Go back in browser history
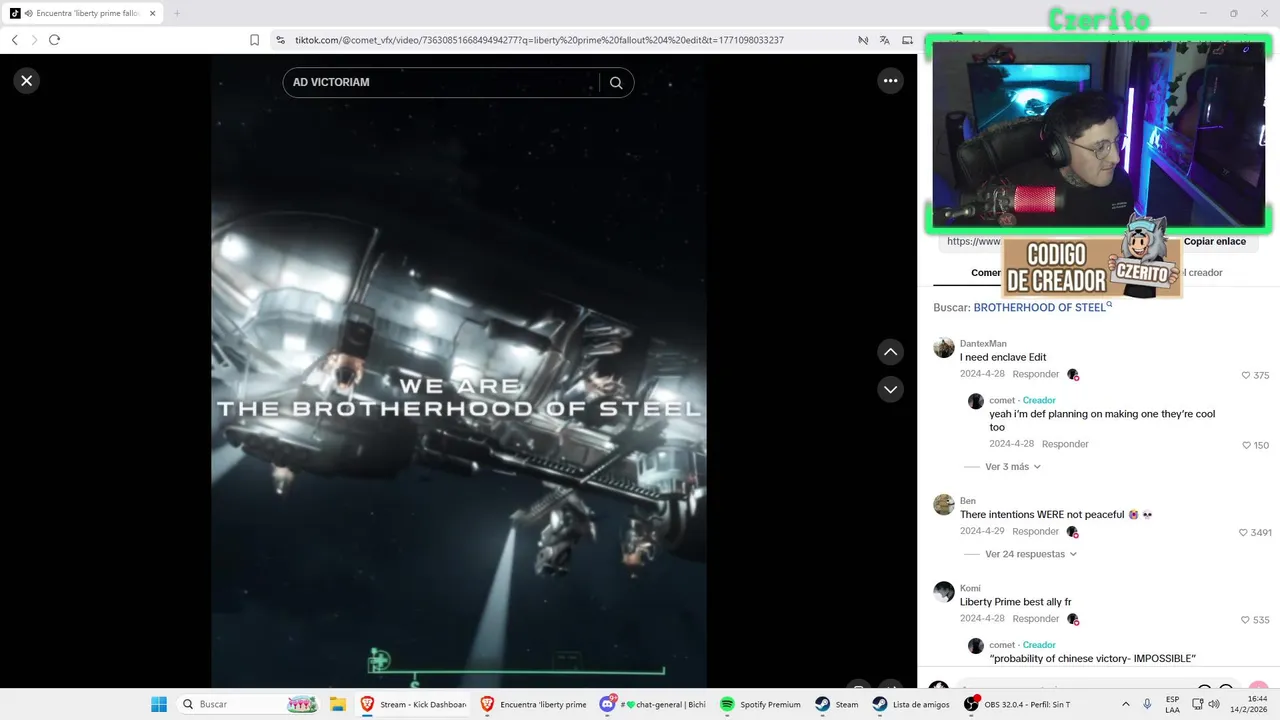 pyautogui.click(x=14, y=40)
